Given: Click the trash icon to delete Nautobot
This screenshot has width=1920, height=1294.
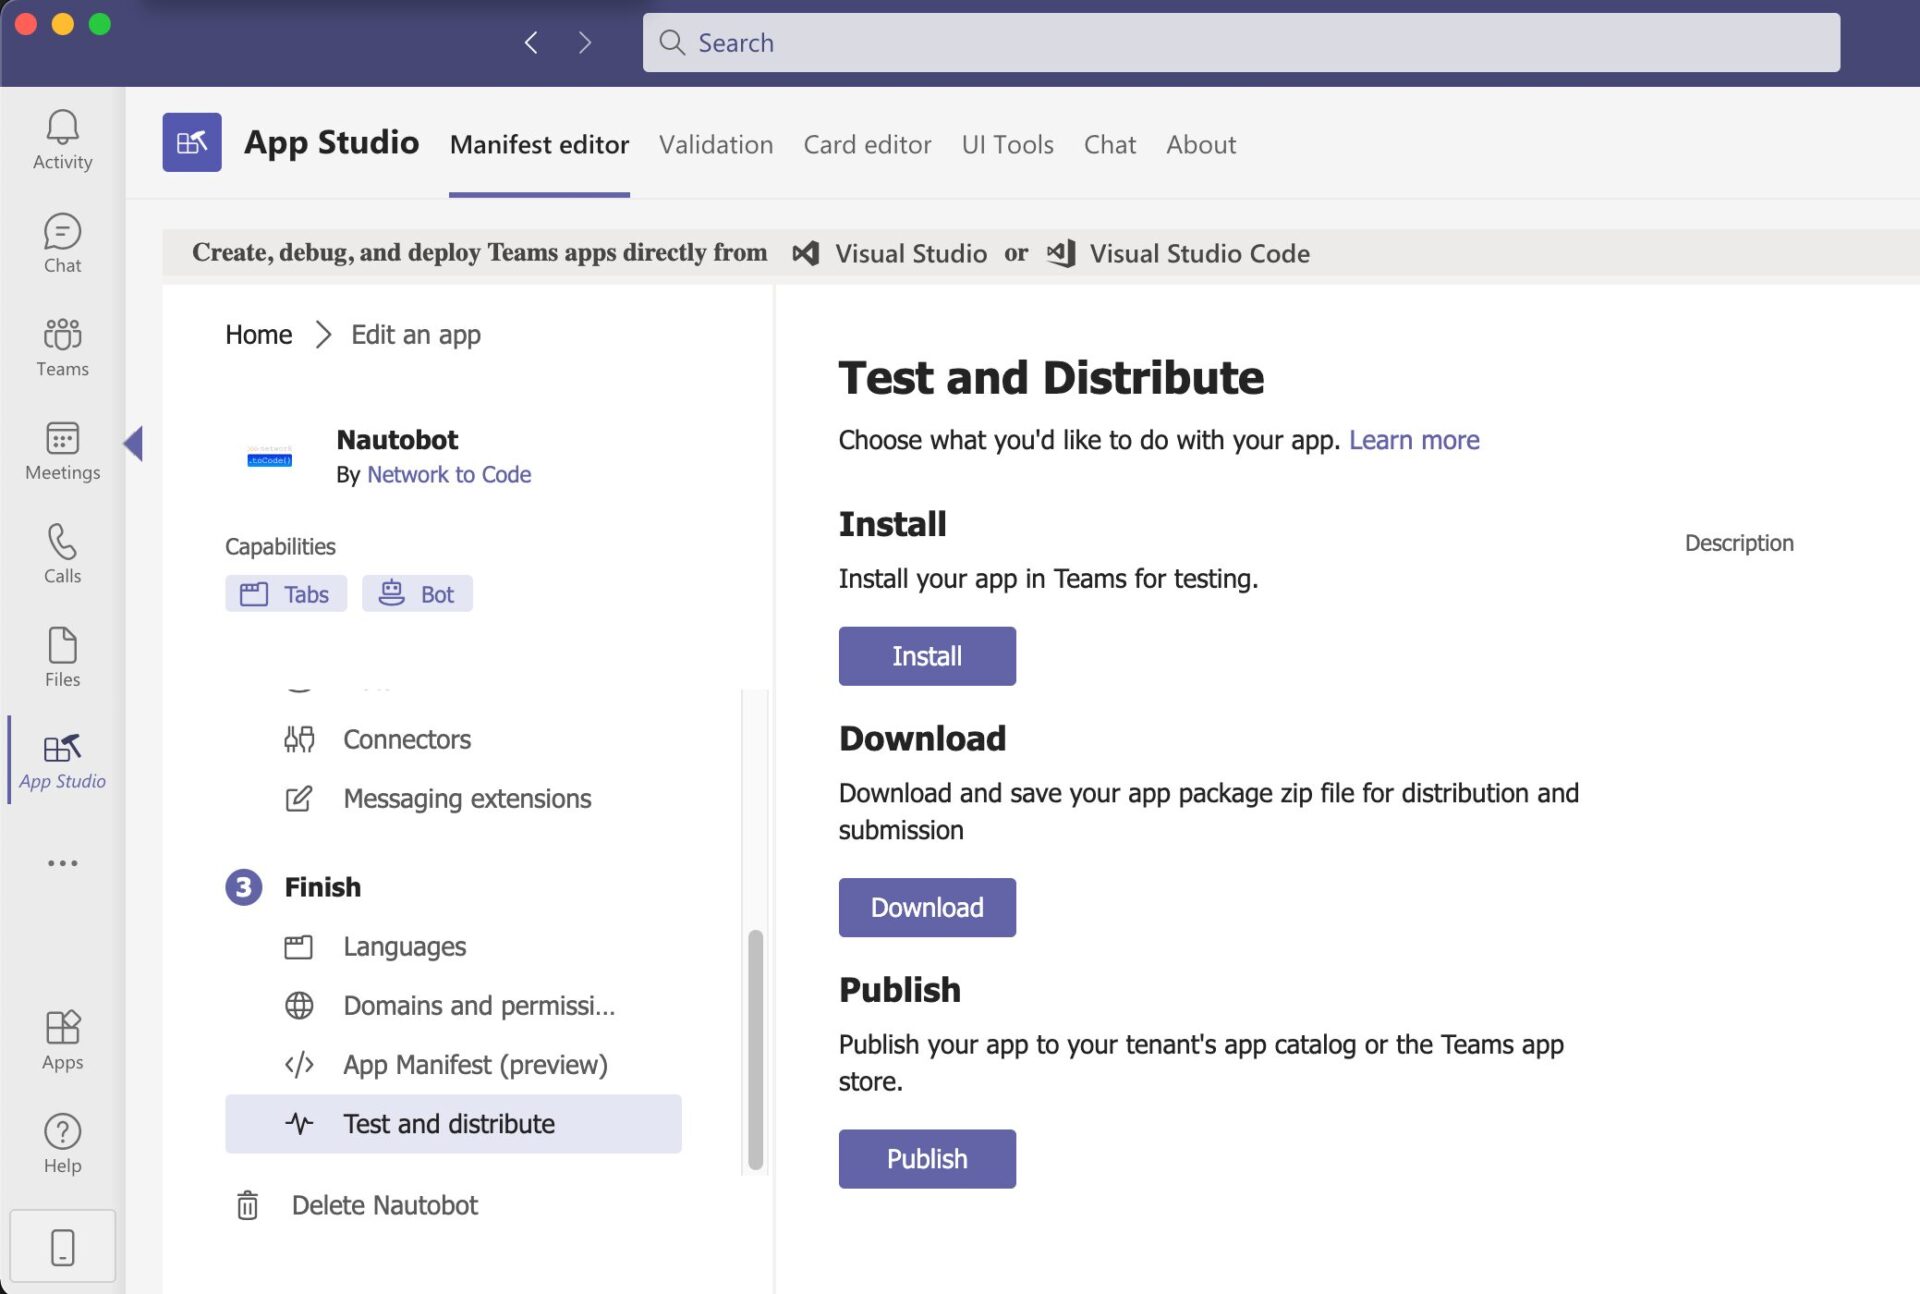Looking at the screenshot, I should pos(247,1205).
